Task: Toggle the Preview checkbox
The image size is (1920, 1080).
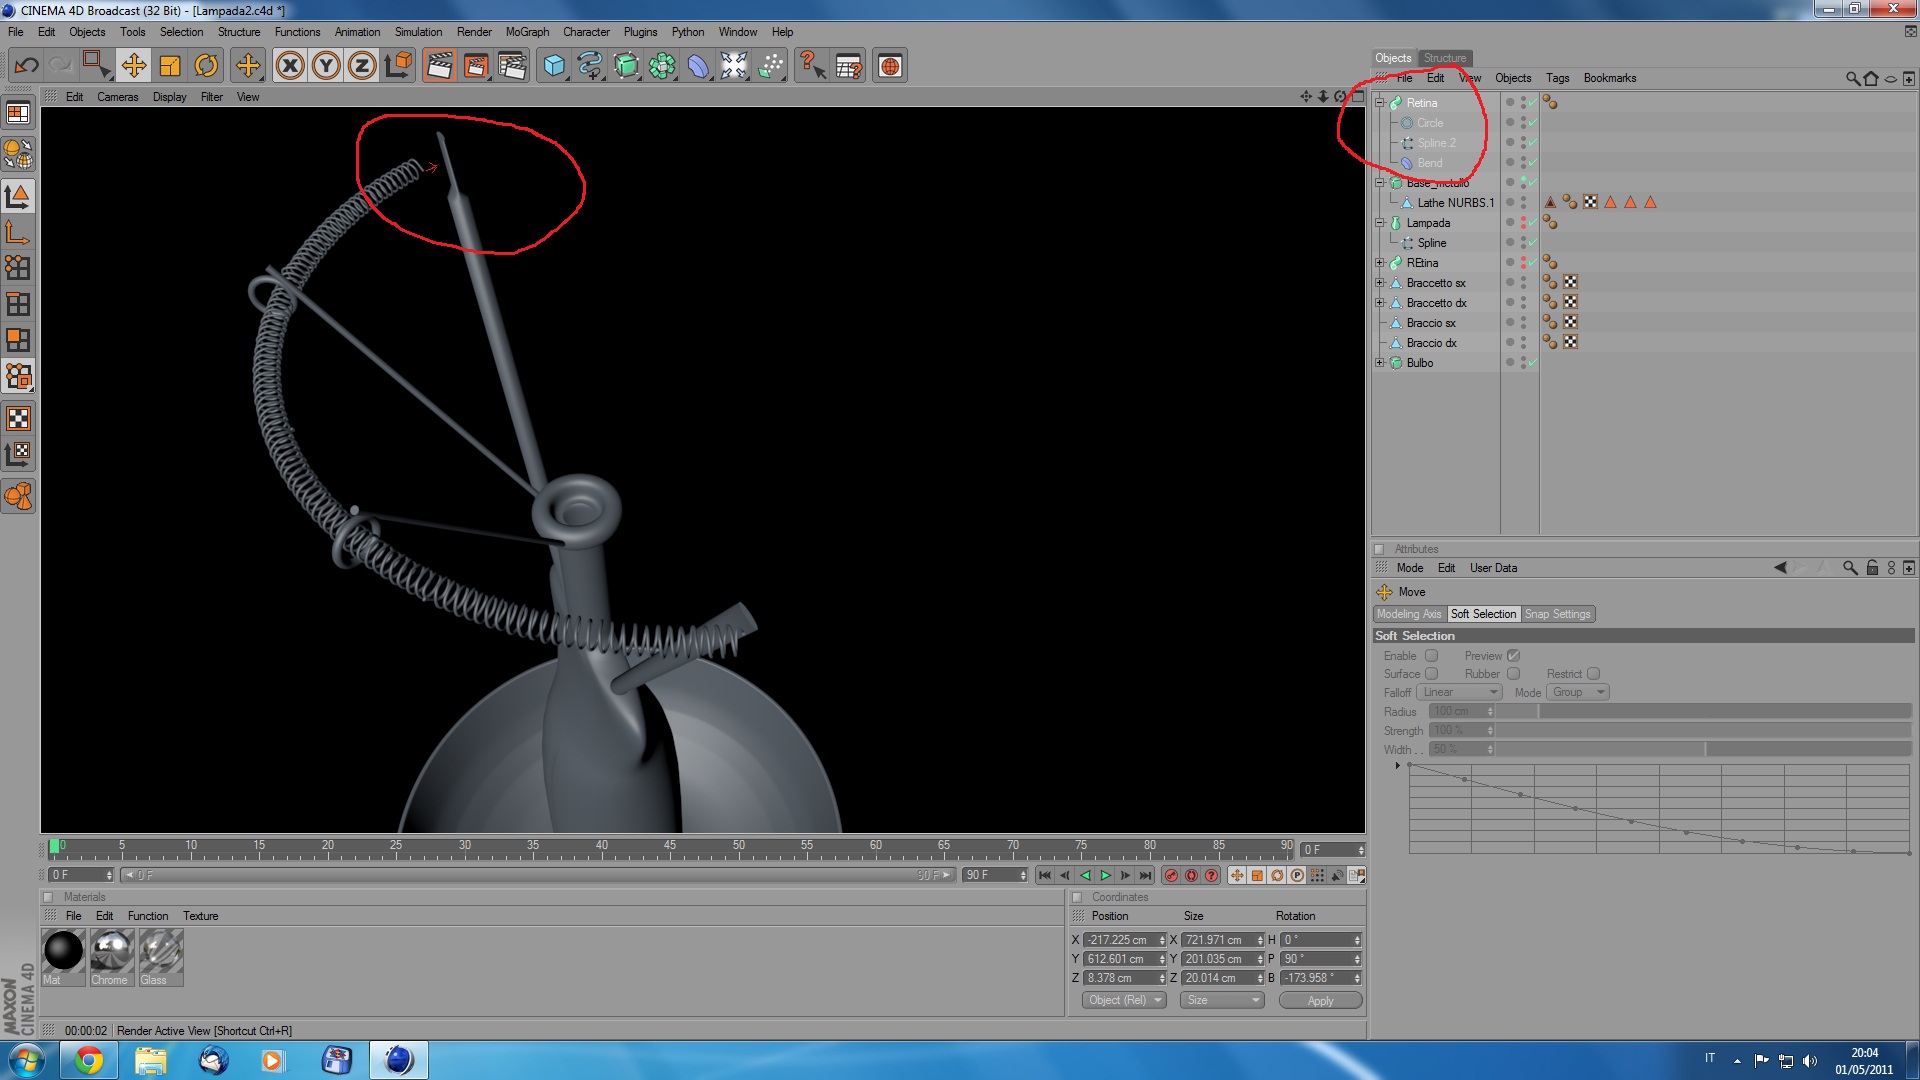Action: [1513, 656]
